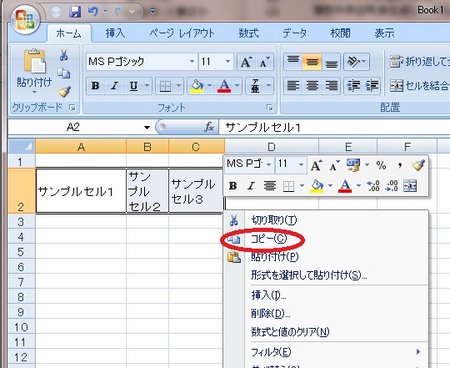Toggle Bold in ribbon font group

pyautogui.click(x=95, y=86)
